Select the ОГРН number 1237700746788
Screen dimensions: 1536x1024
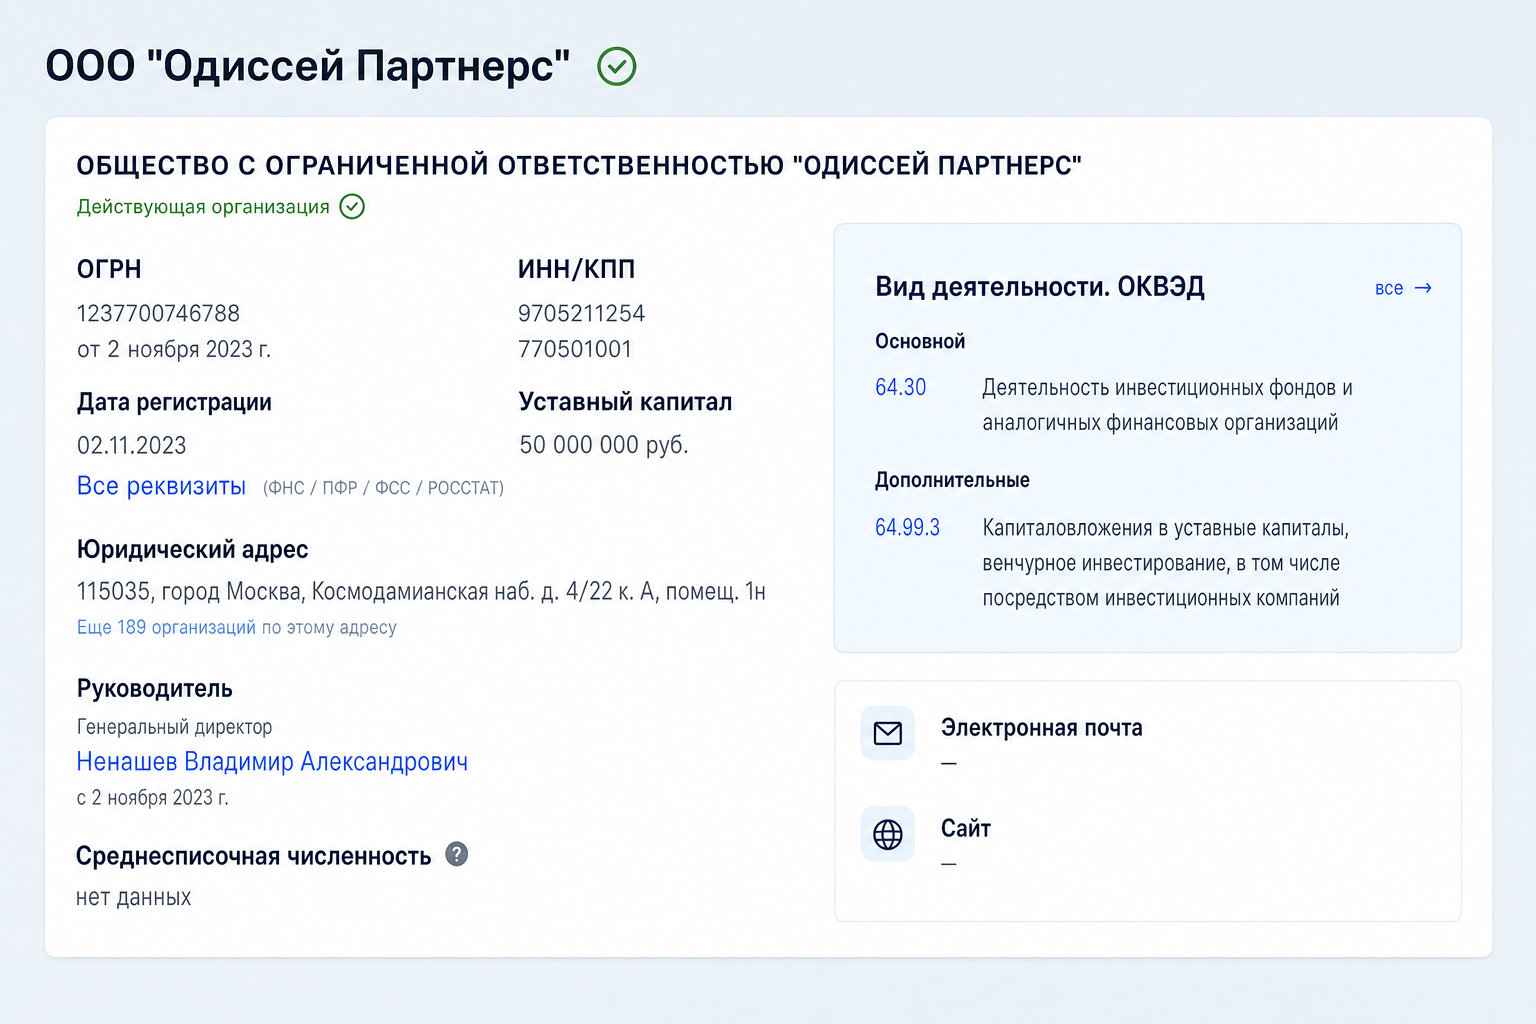point(158,313)
